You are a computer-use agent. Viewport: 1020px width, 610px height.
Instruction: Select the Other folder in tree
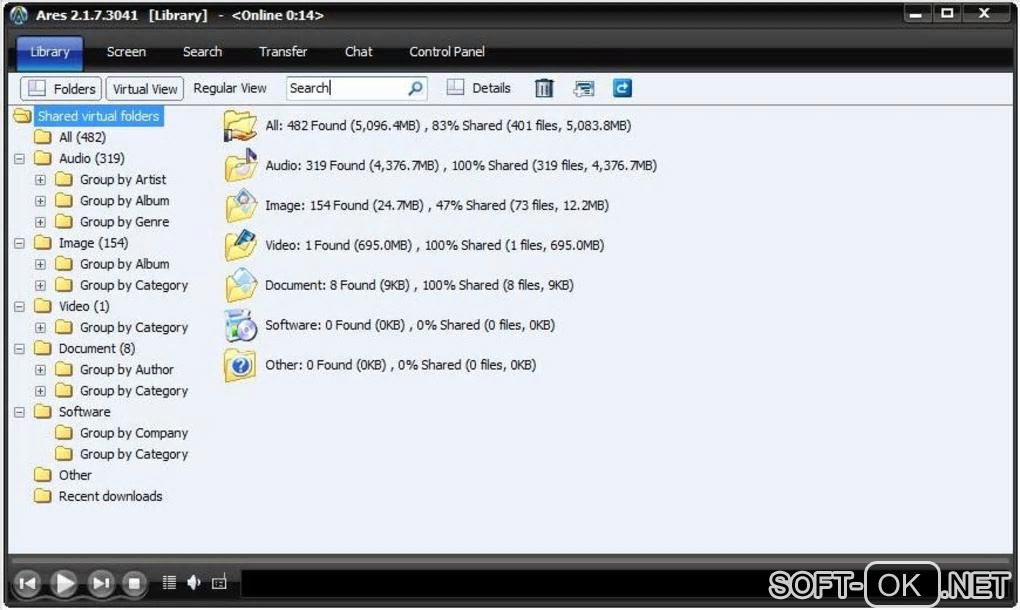click(75, 475)
